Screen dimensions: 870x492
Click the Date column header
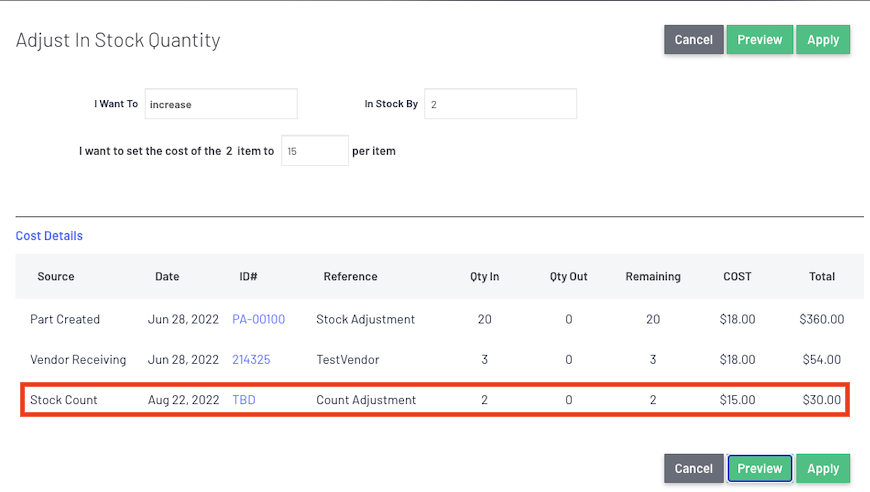(167, 276)
